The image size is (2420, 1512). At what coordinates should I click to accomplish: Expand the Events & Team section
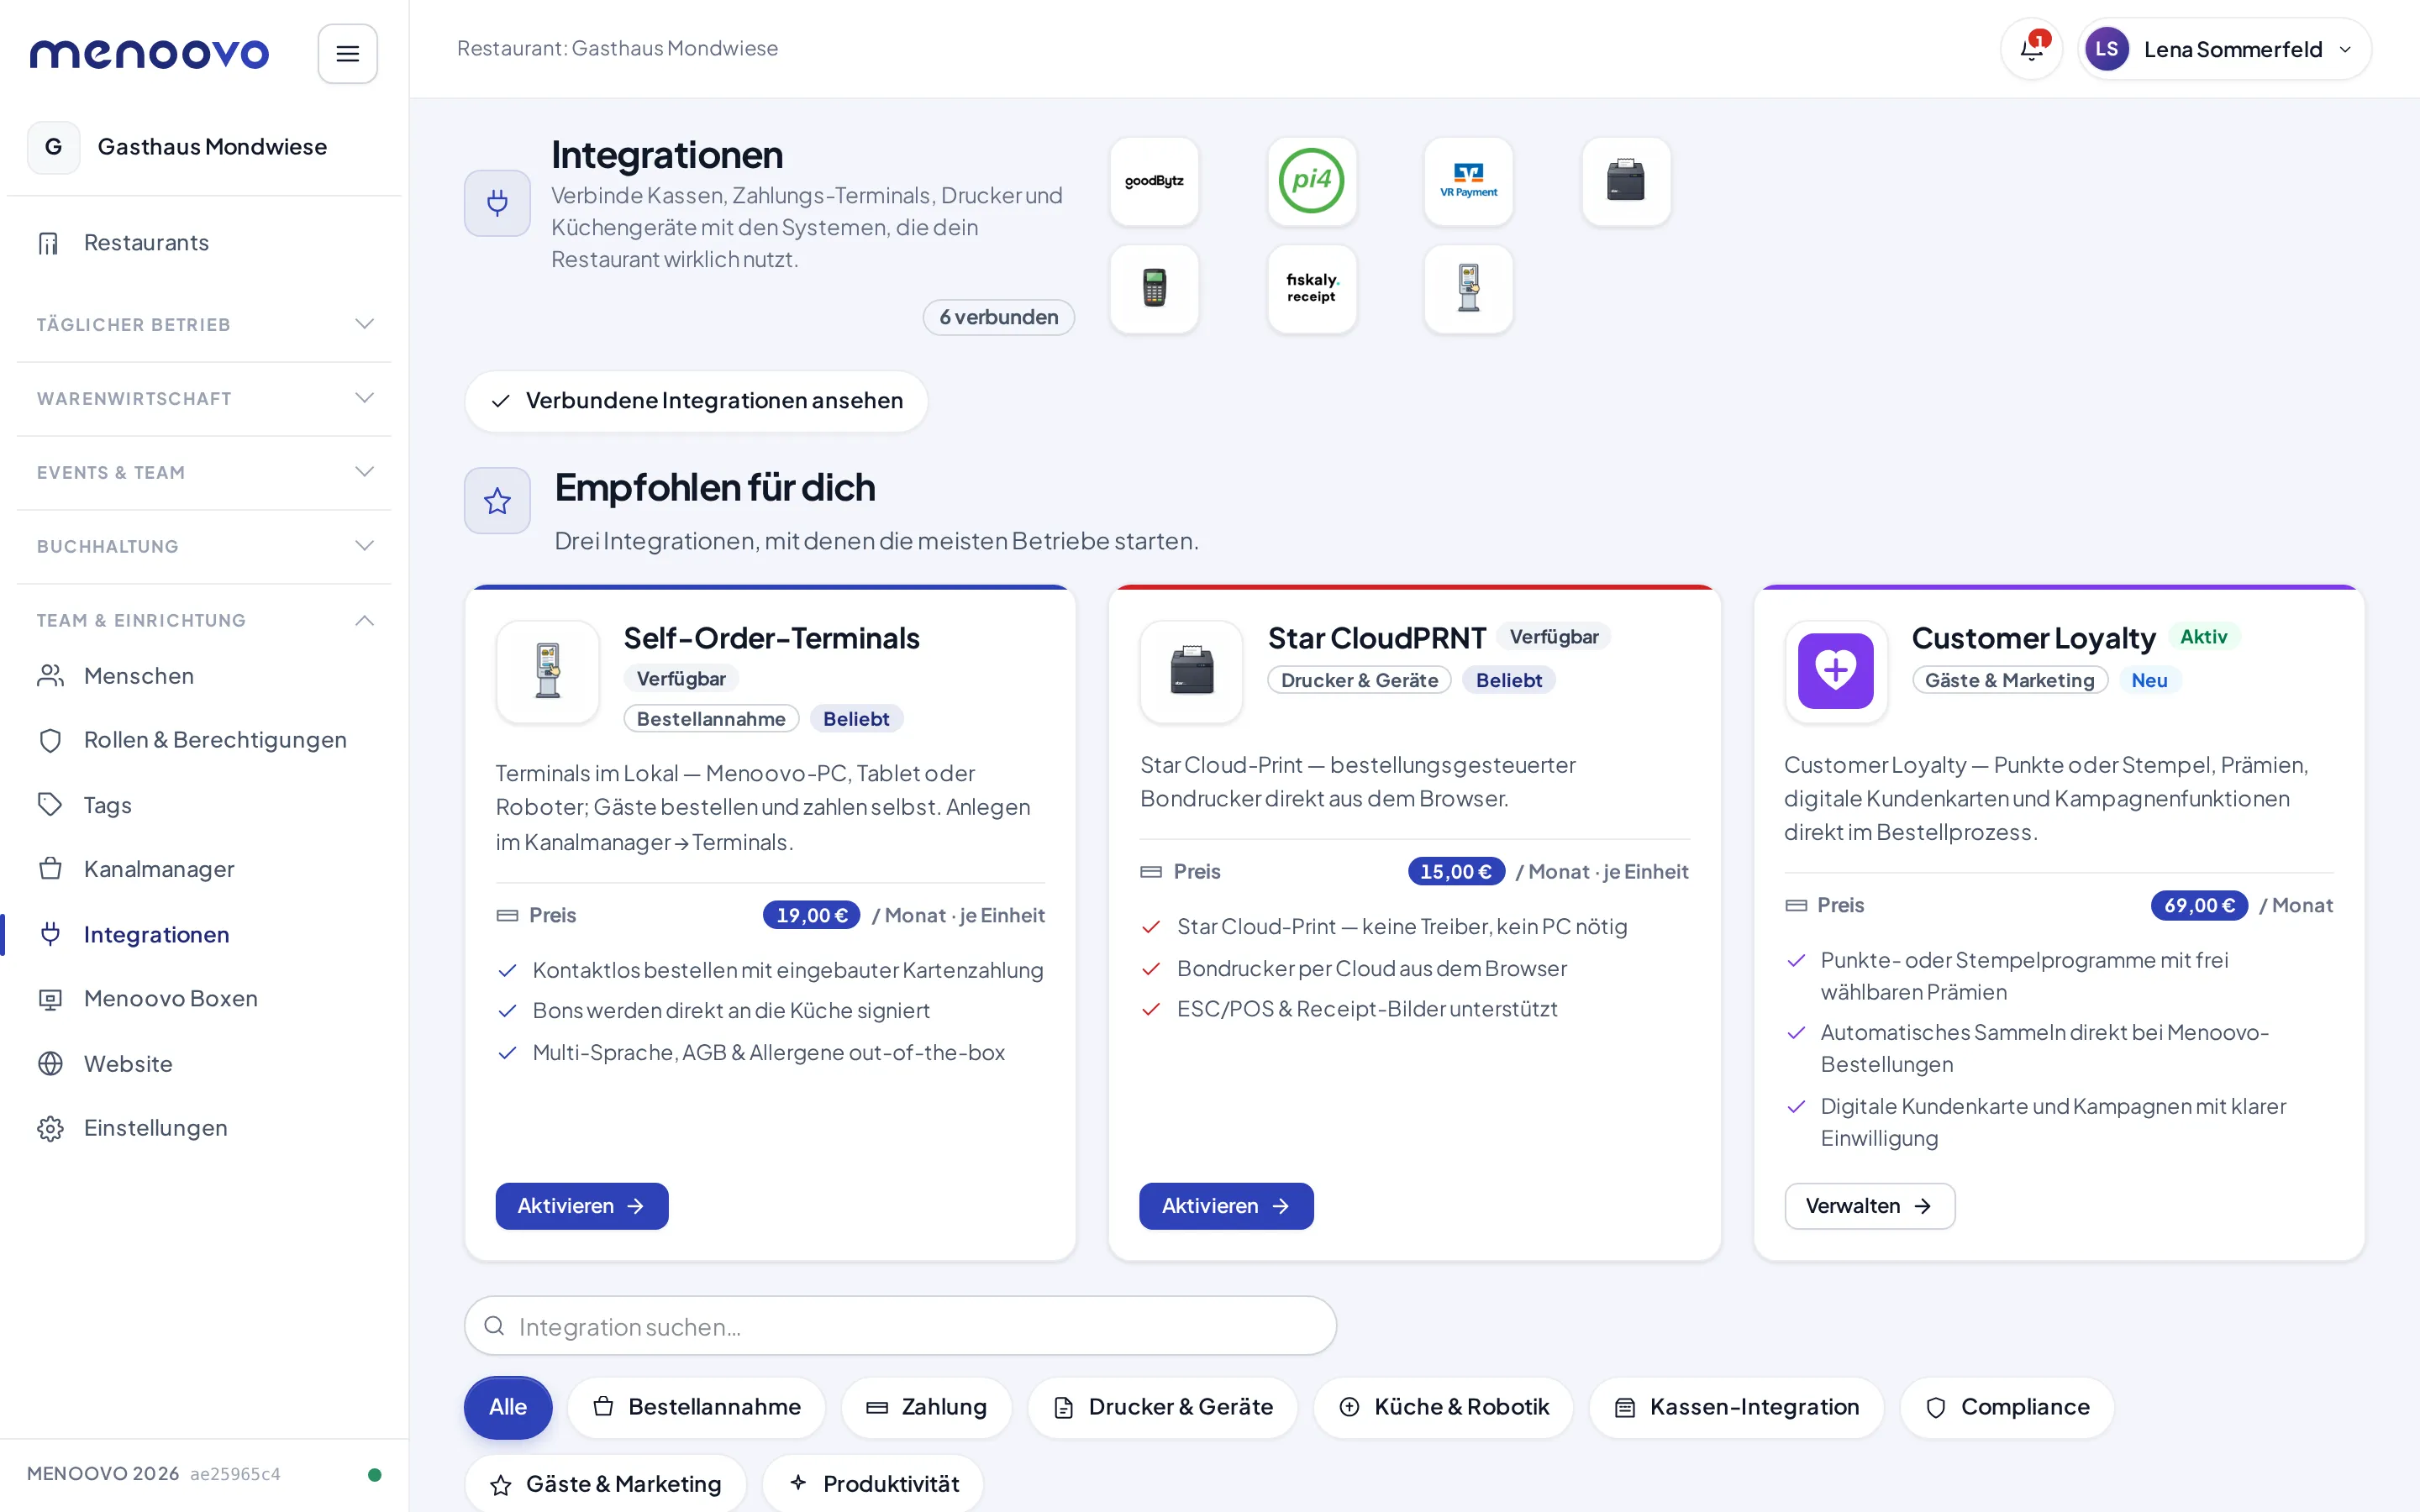click(204, 472)
